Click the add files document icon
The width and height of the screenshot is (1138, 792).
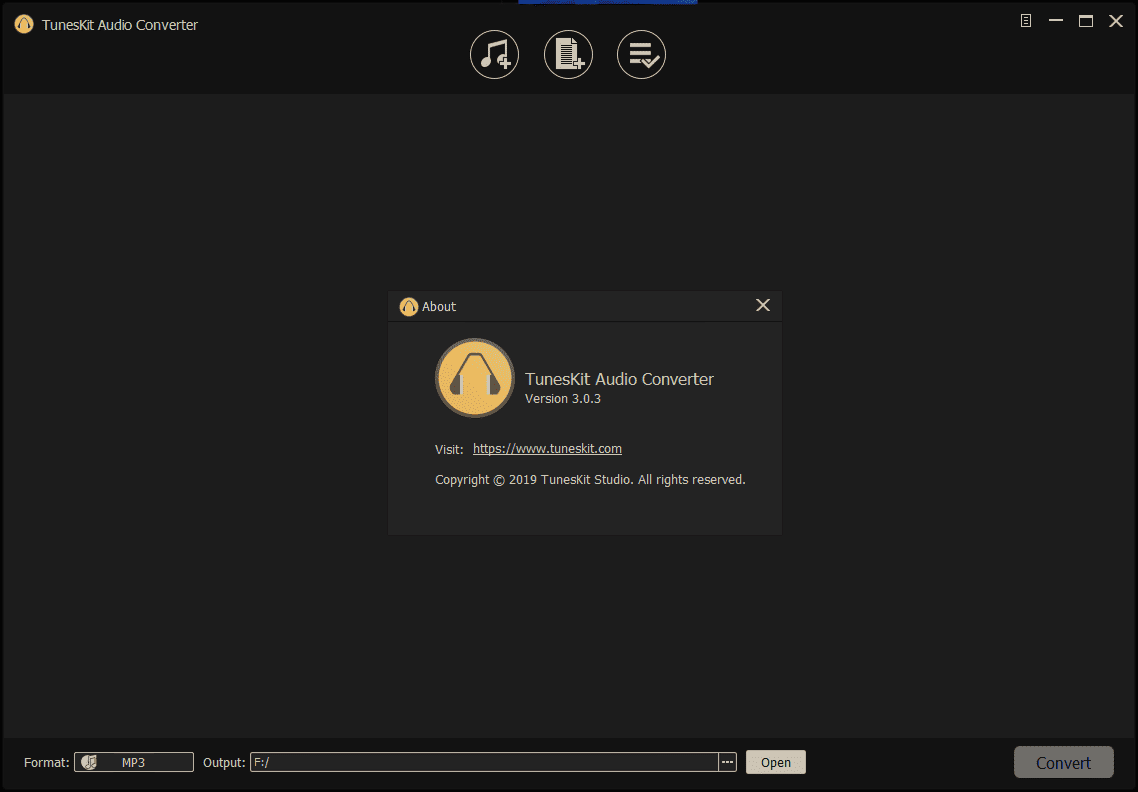(568, 55)
